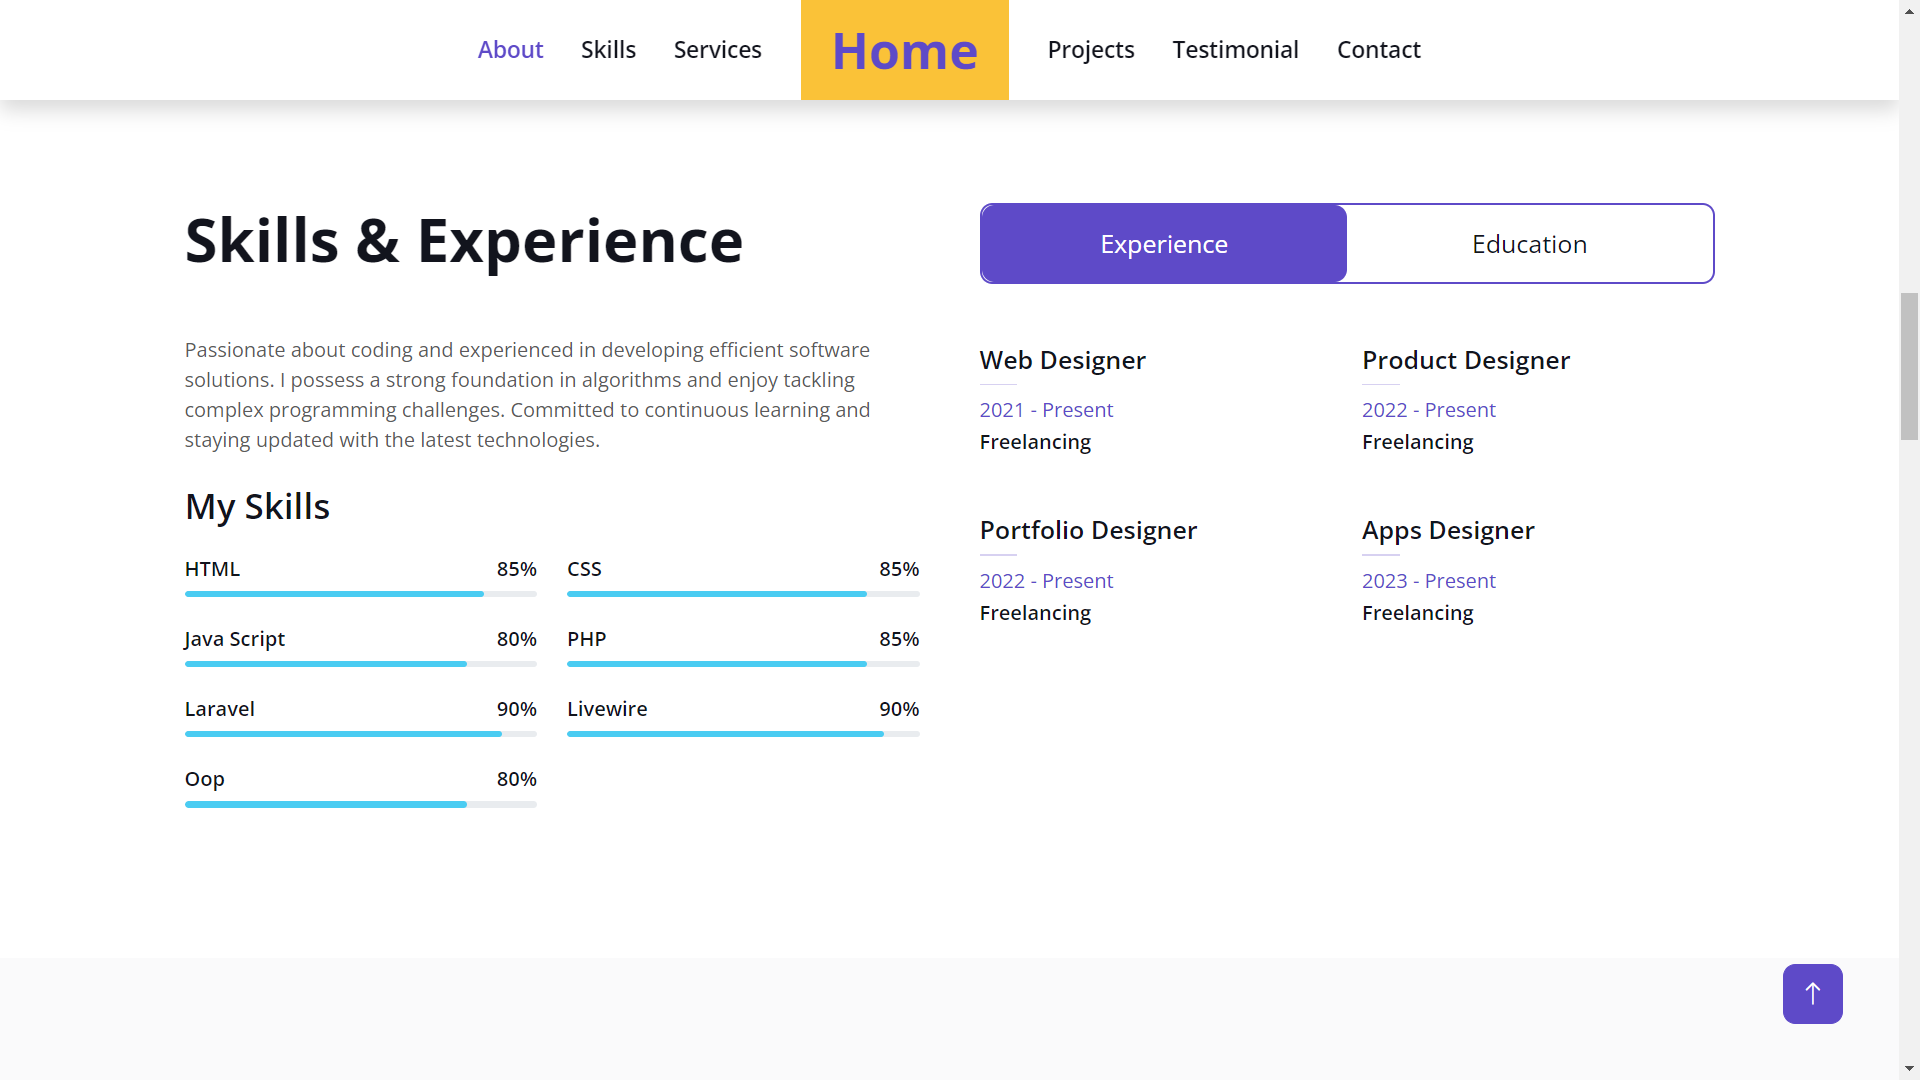The height and width of the screenshot is (1080, 1920).
Task: Select the Web Designer experience heading
Action: click(x=1062, y=360)
